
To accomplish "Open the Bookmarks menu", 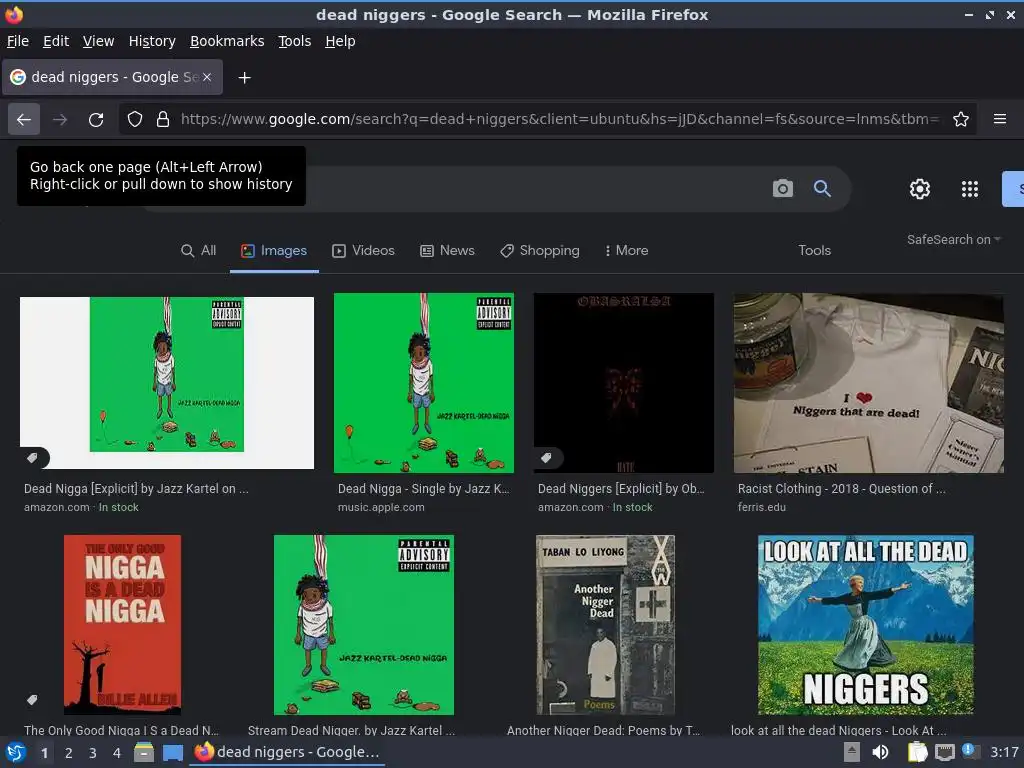I will click(227, 41).
